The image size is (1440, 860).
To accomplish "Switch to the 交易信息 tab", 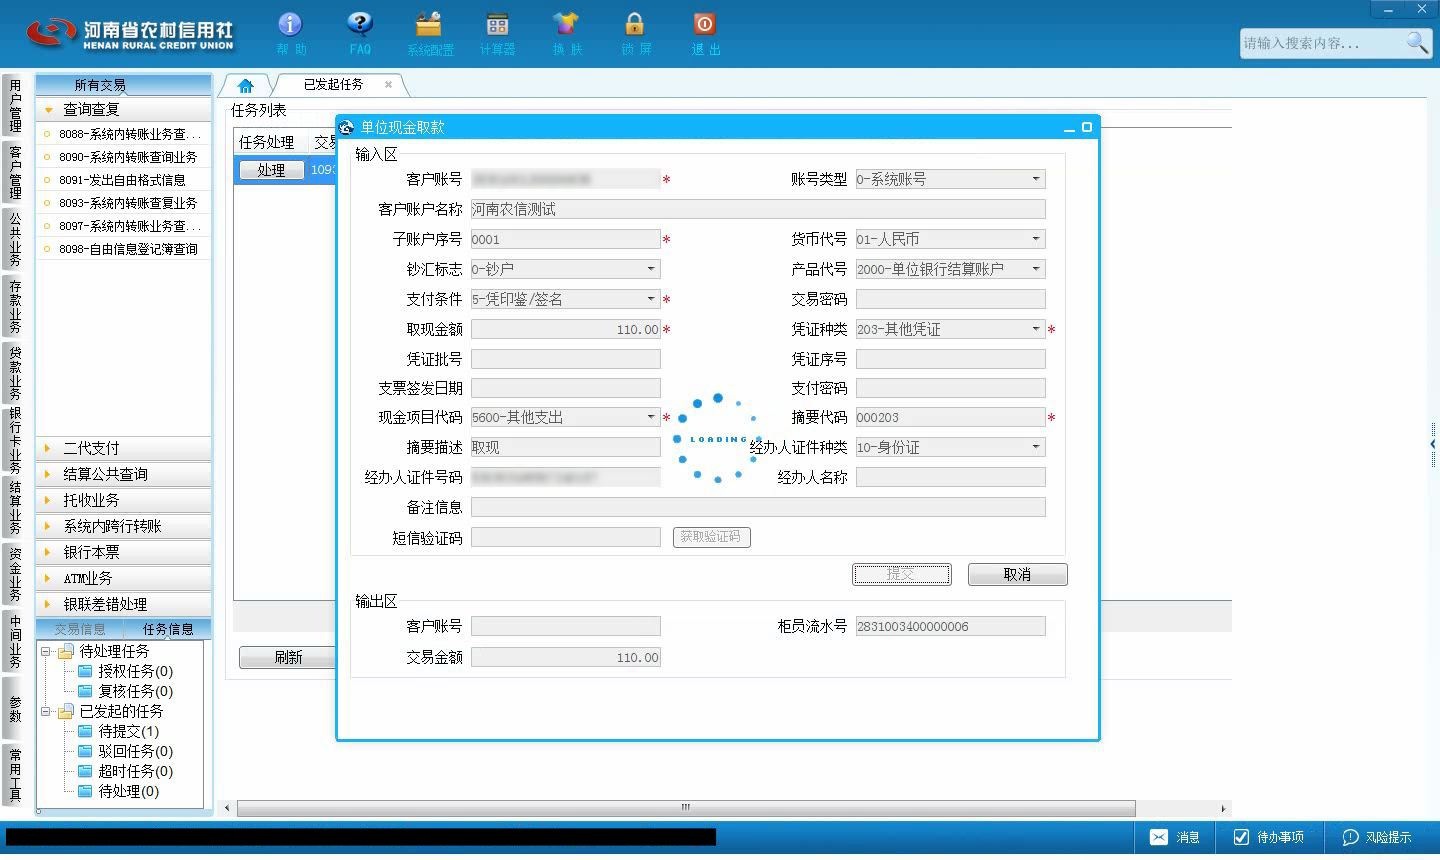I will [80, 629].
